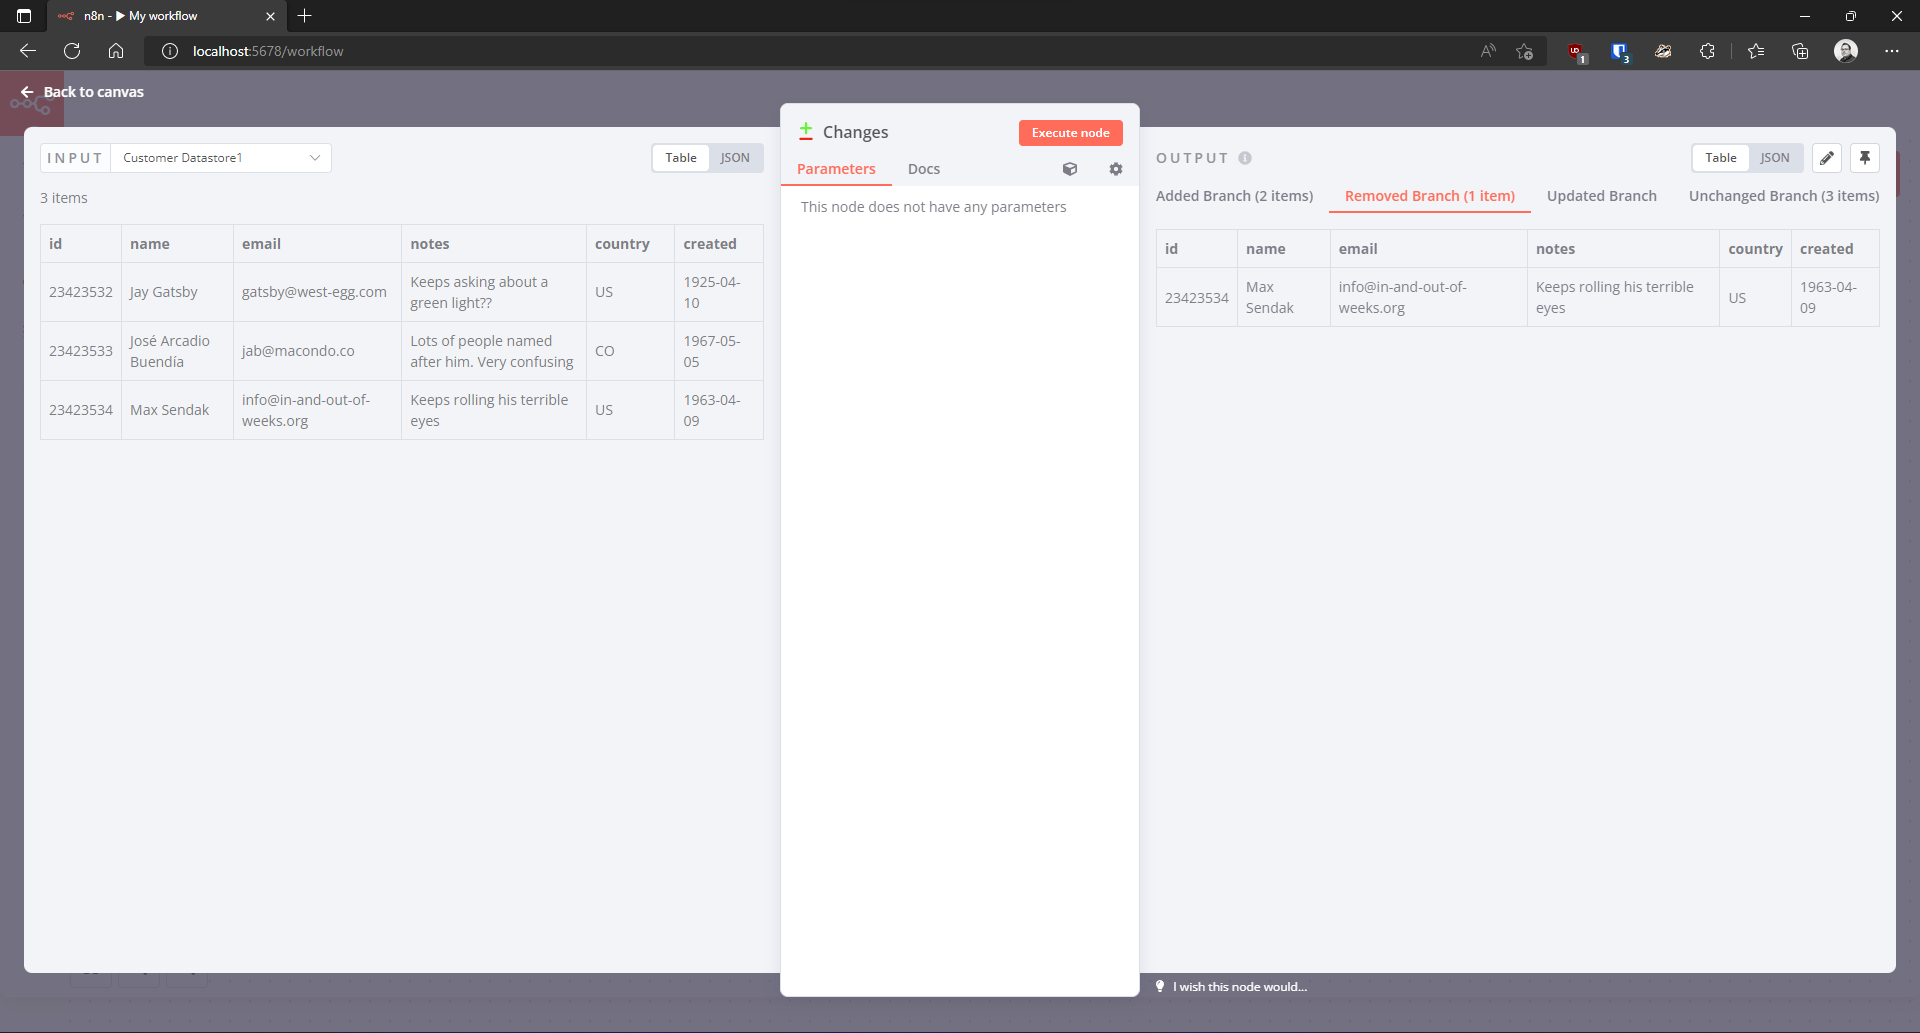Click the Execute node button
Image resolution: width=1920 pixels, height=1033 pixels.
(x=1070, y=132)
